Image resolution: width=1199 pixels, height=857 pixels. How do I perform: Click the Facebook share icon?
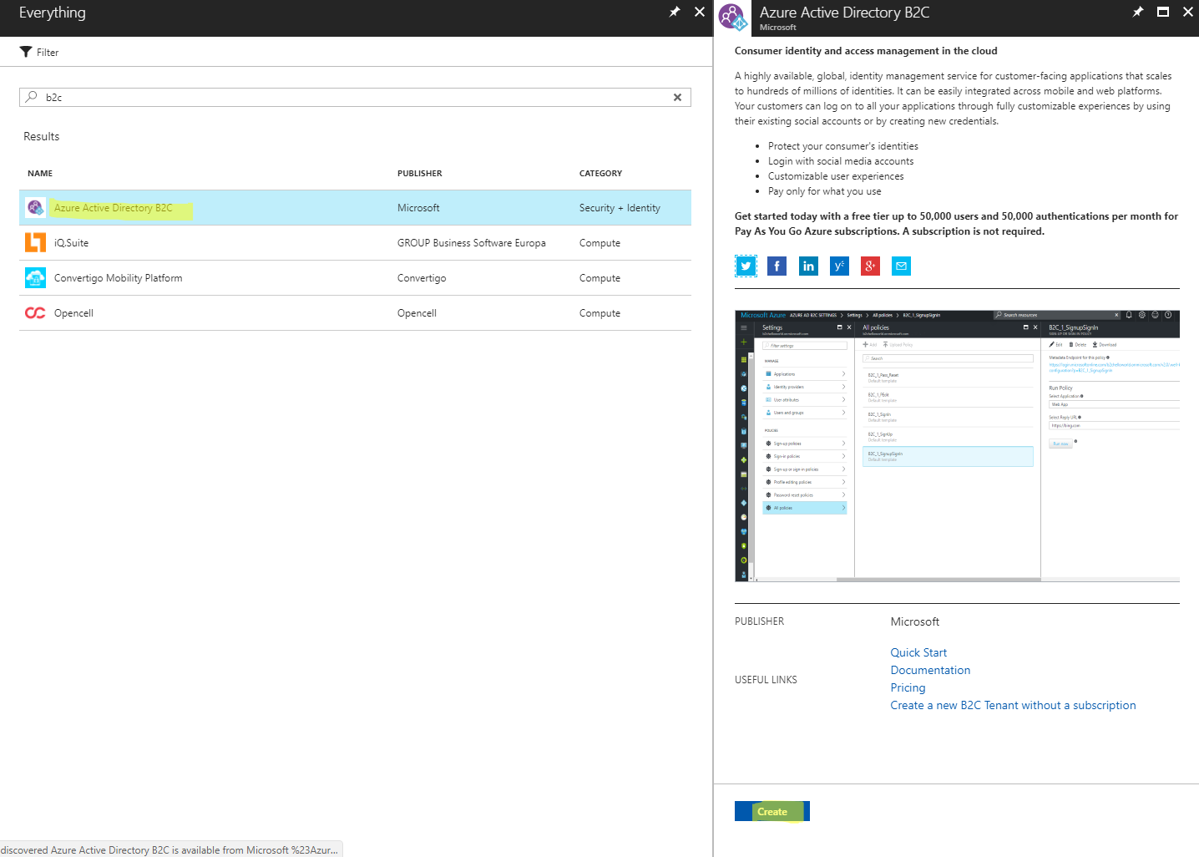[777, 266]
